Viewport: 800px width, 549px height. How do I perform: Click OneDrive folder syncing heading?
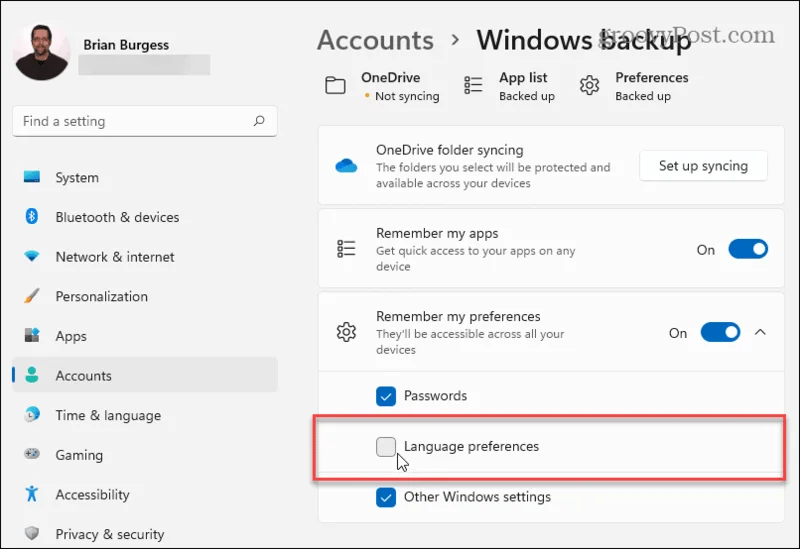(x=449, y=150)
